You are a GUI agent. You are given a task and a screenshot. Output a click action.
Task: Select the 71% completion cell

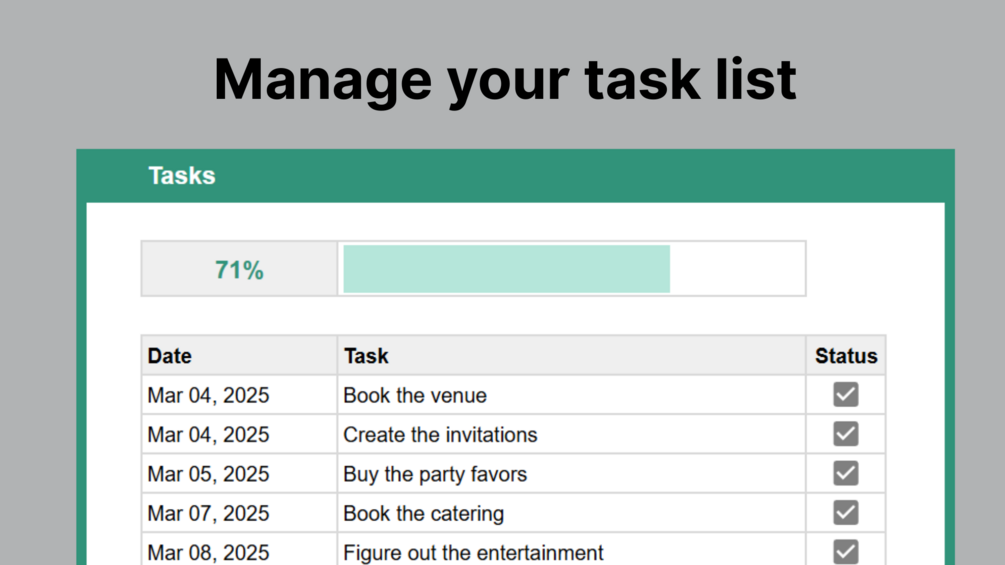click(239, 270)
